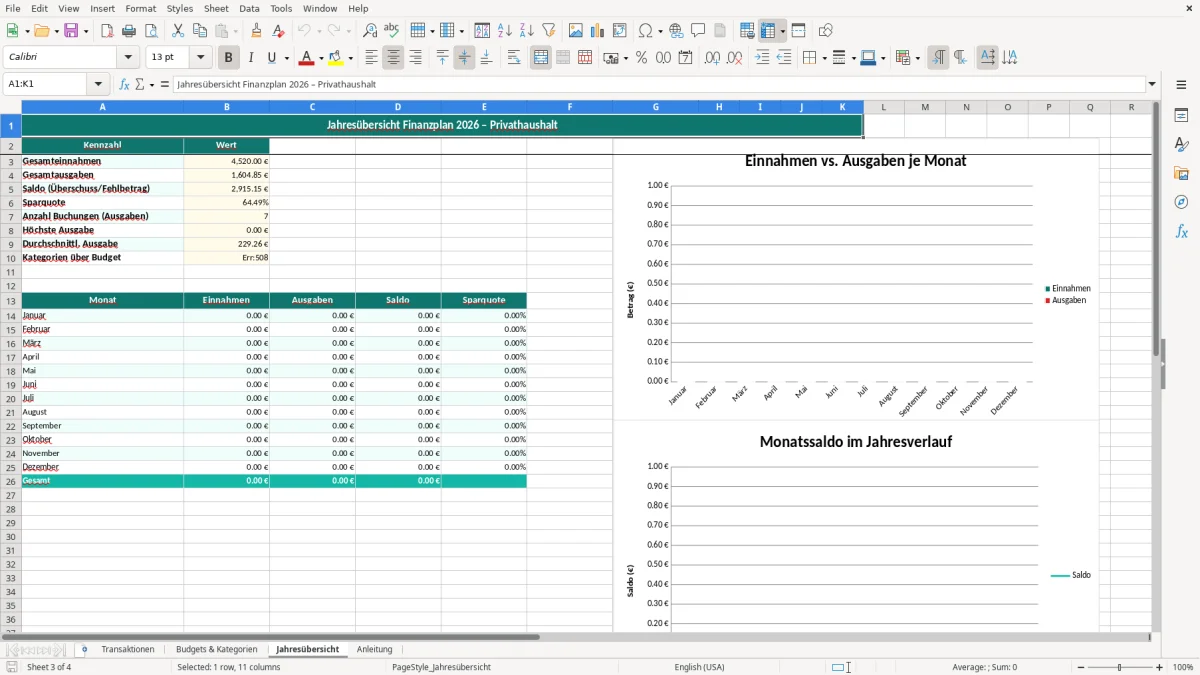Viewport: 1200px width, 675px height.
Task: Center cell text horizontally
Action: click(394, 58)
